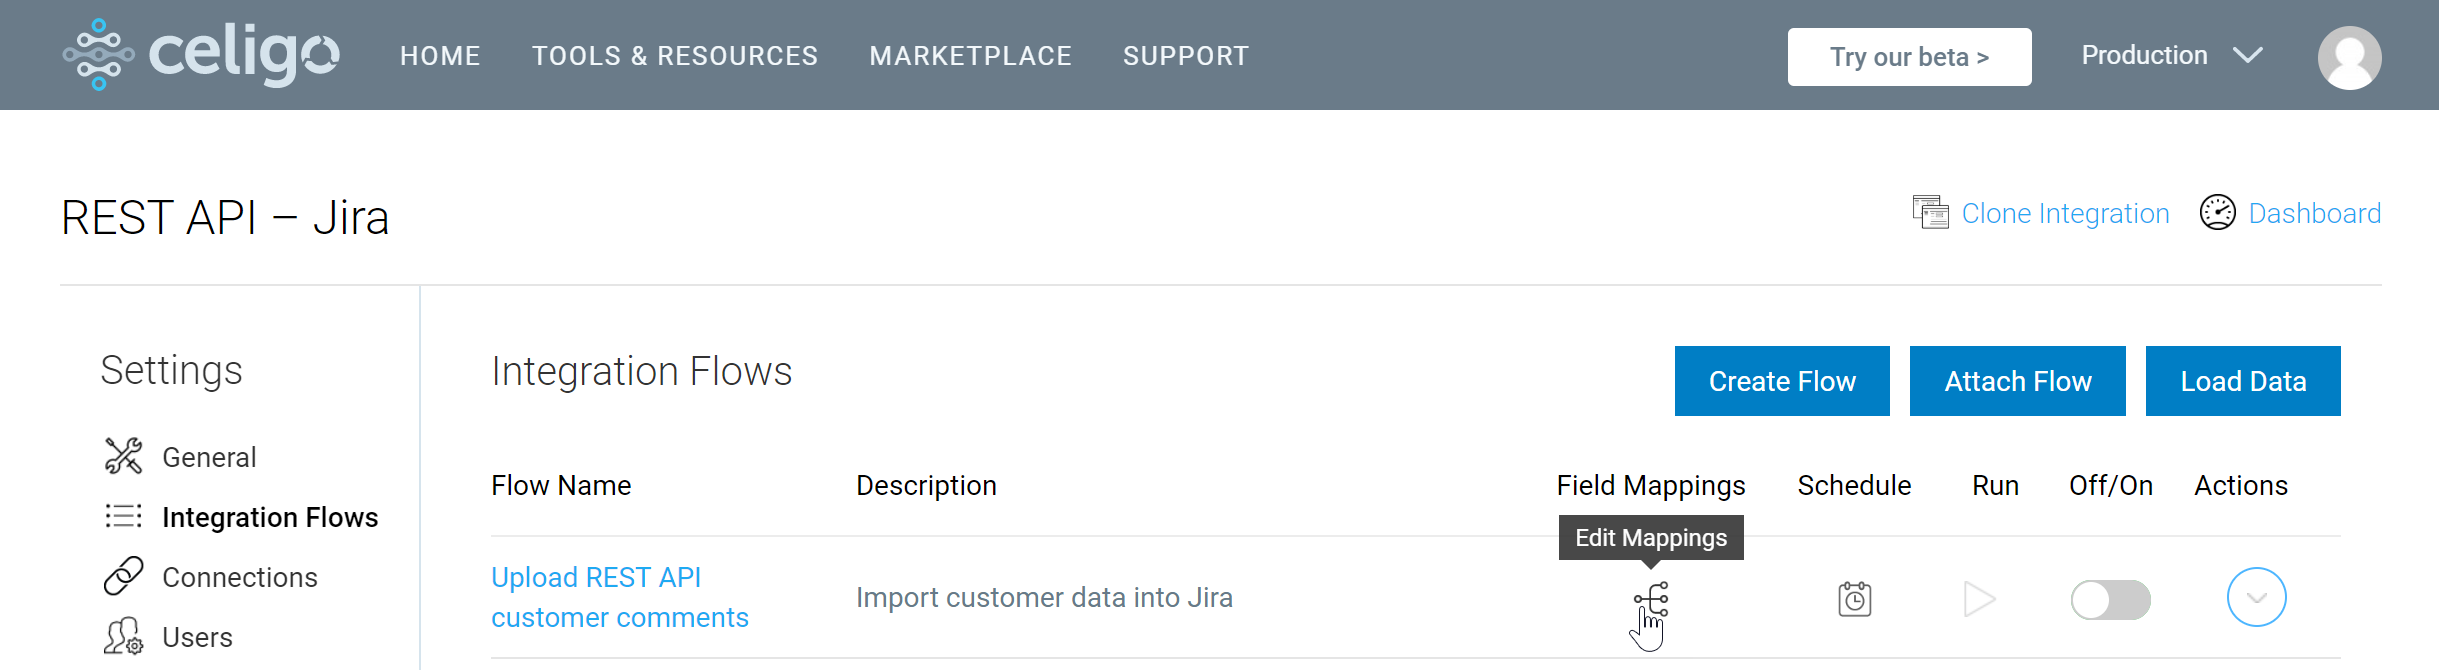Click the General tools icon in Settings
This screenshot has width=2439, height=670.
124,456
